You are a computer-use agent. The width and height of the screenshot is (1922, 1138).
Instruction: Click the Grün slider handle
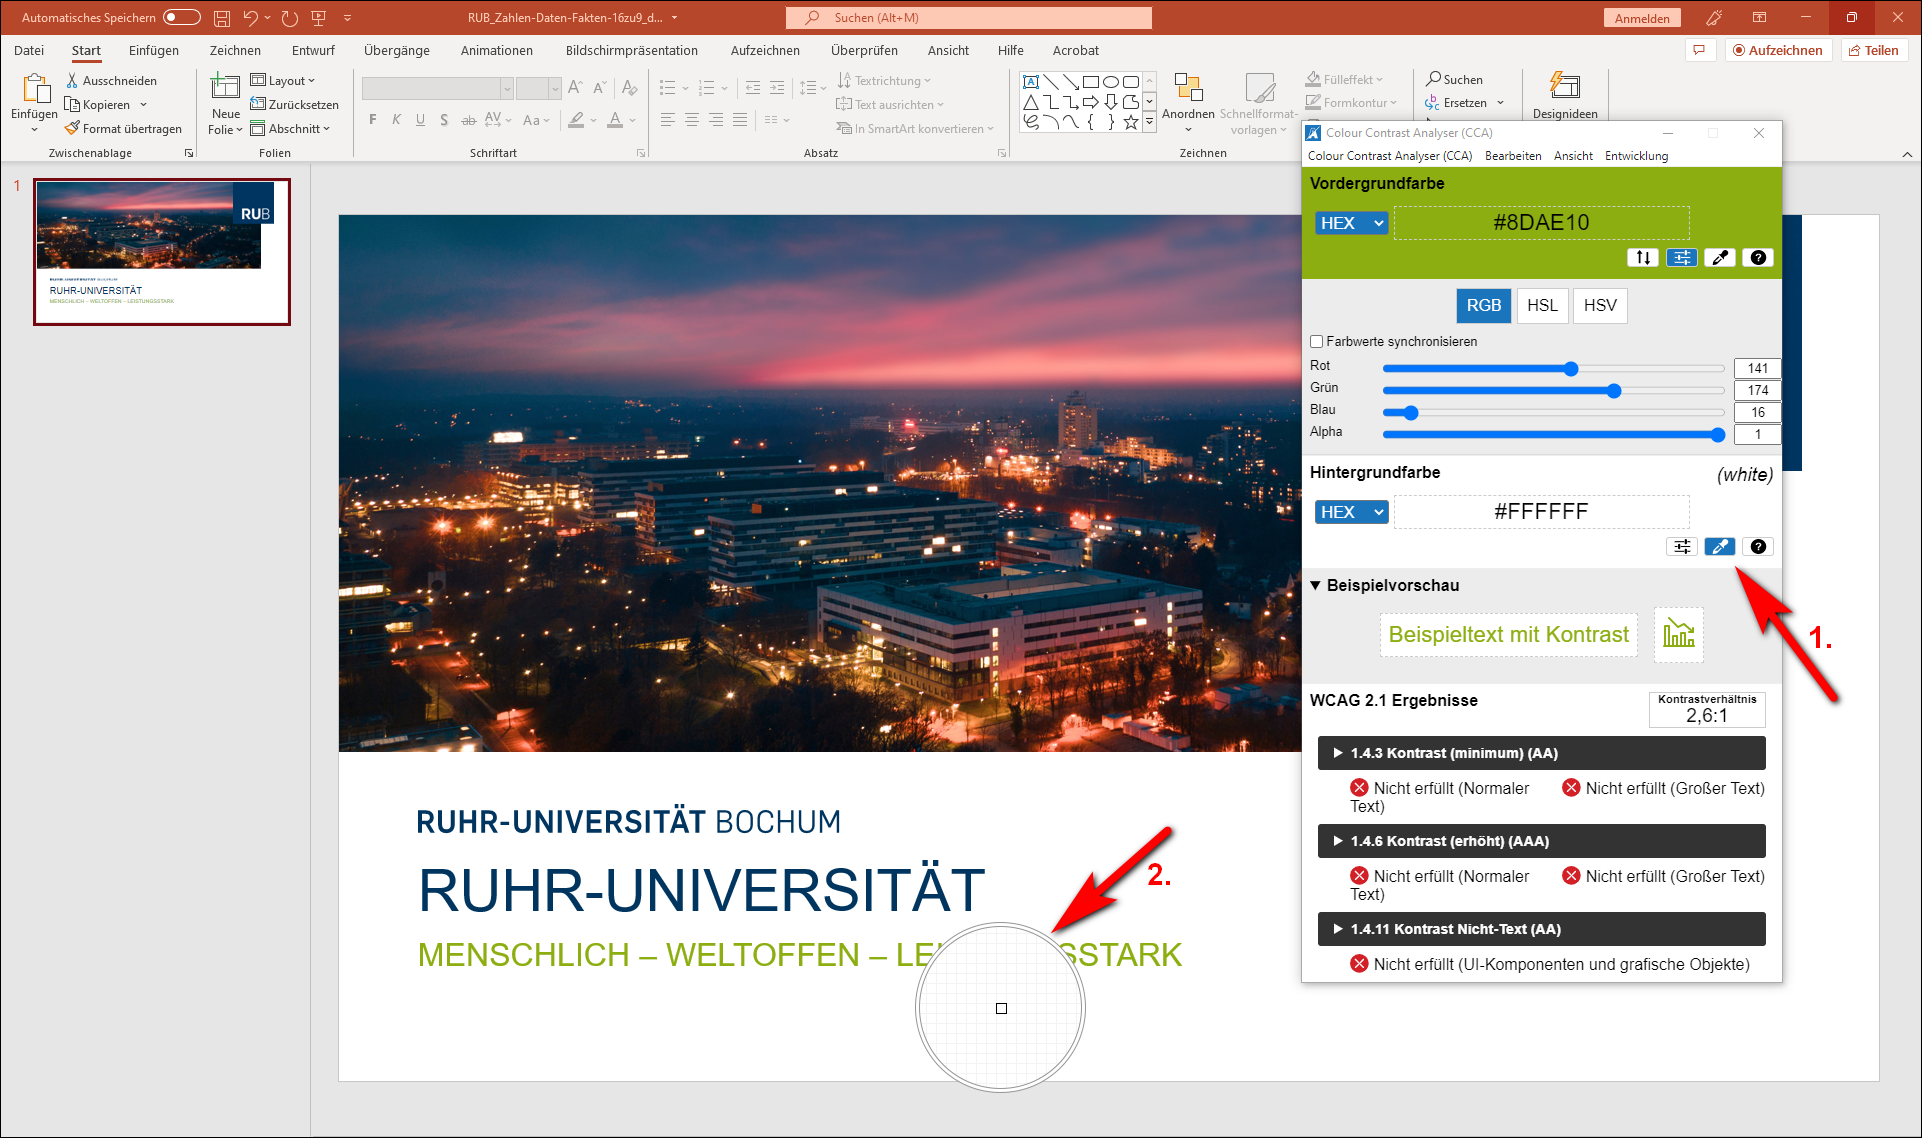[x=1614, y=391]
